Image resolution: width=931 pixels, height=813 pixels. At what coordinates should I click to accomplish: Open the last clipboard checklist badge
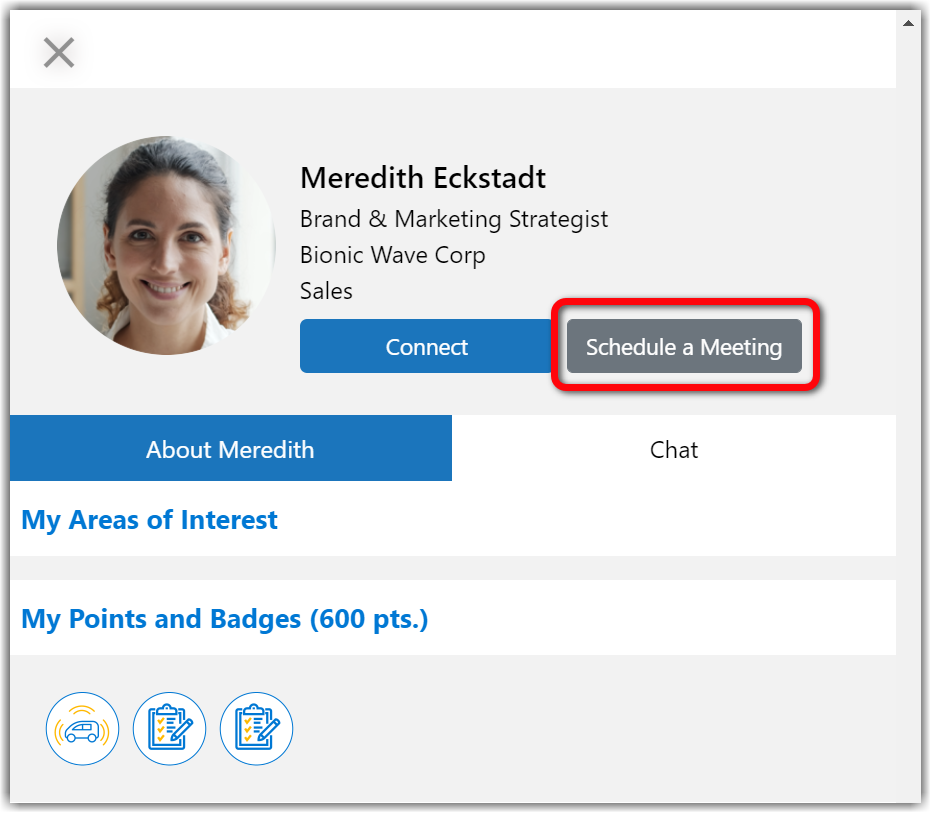256,729
